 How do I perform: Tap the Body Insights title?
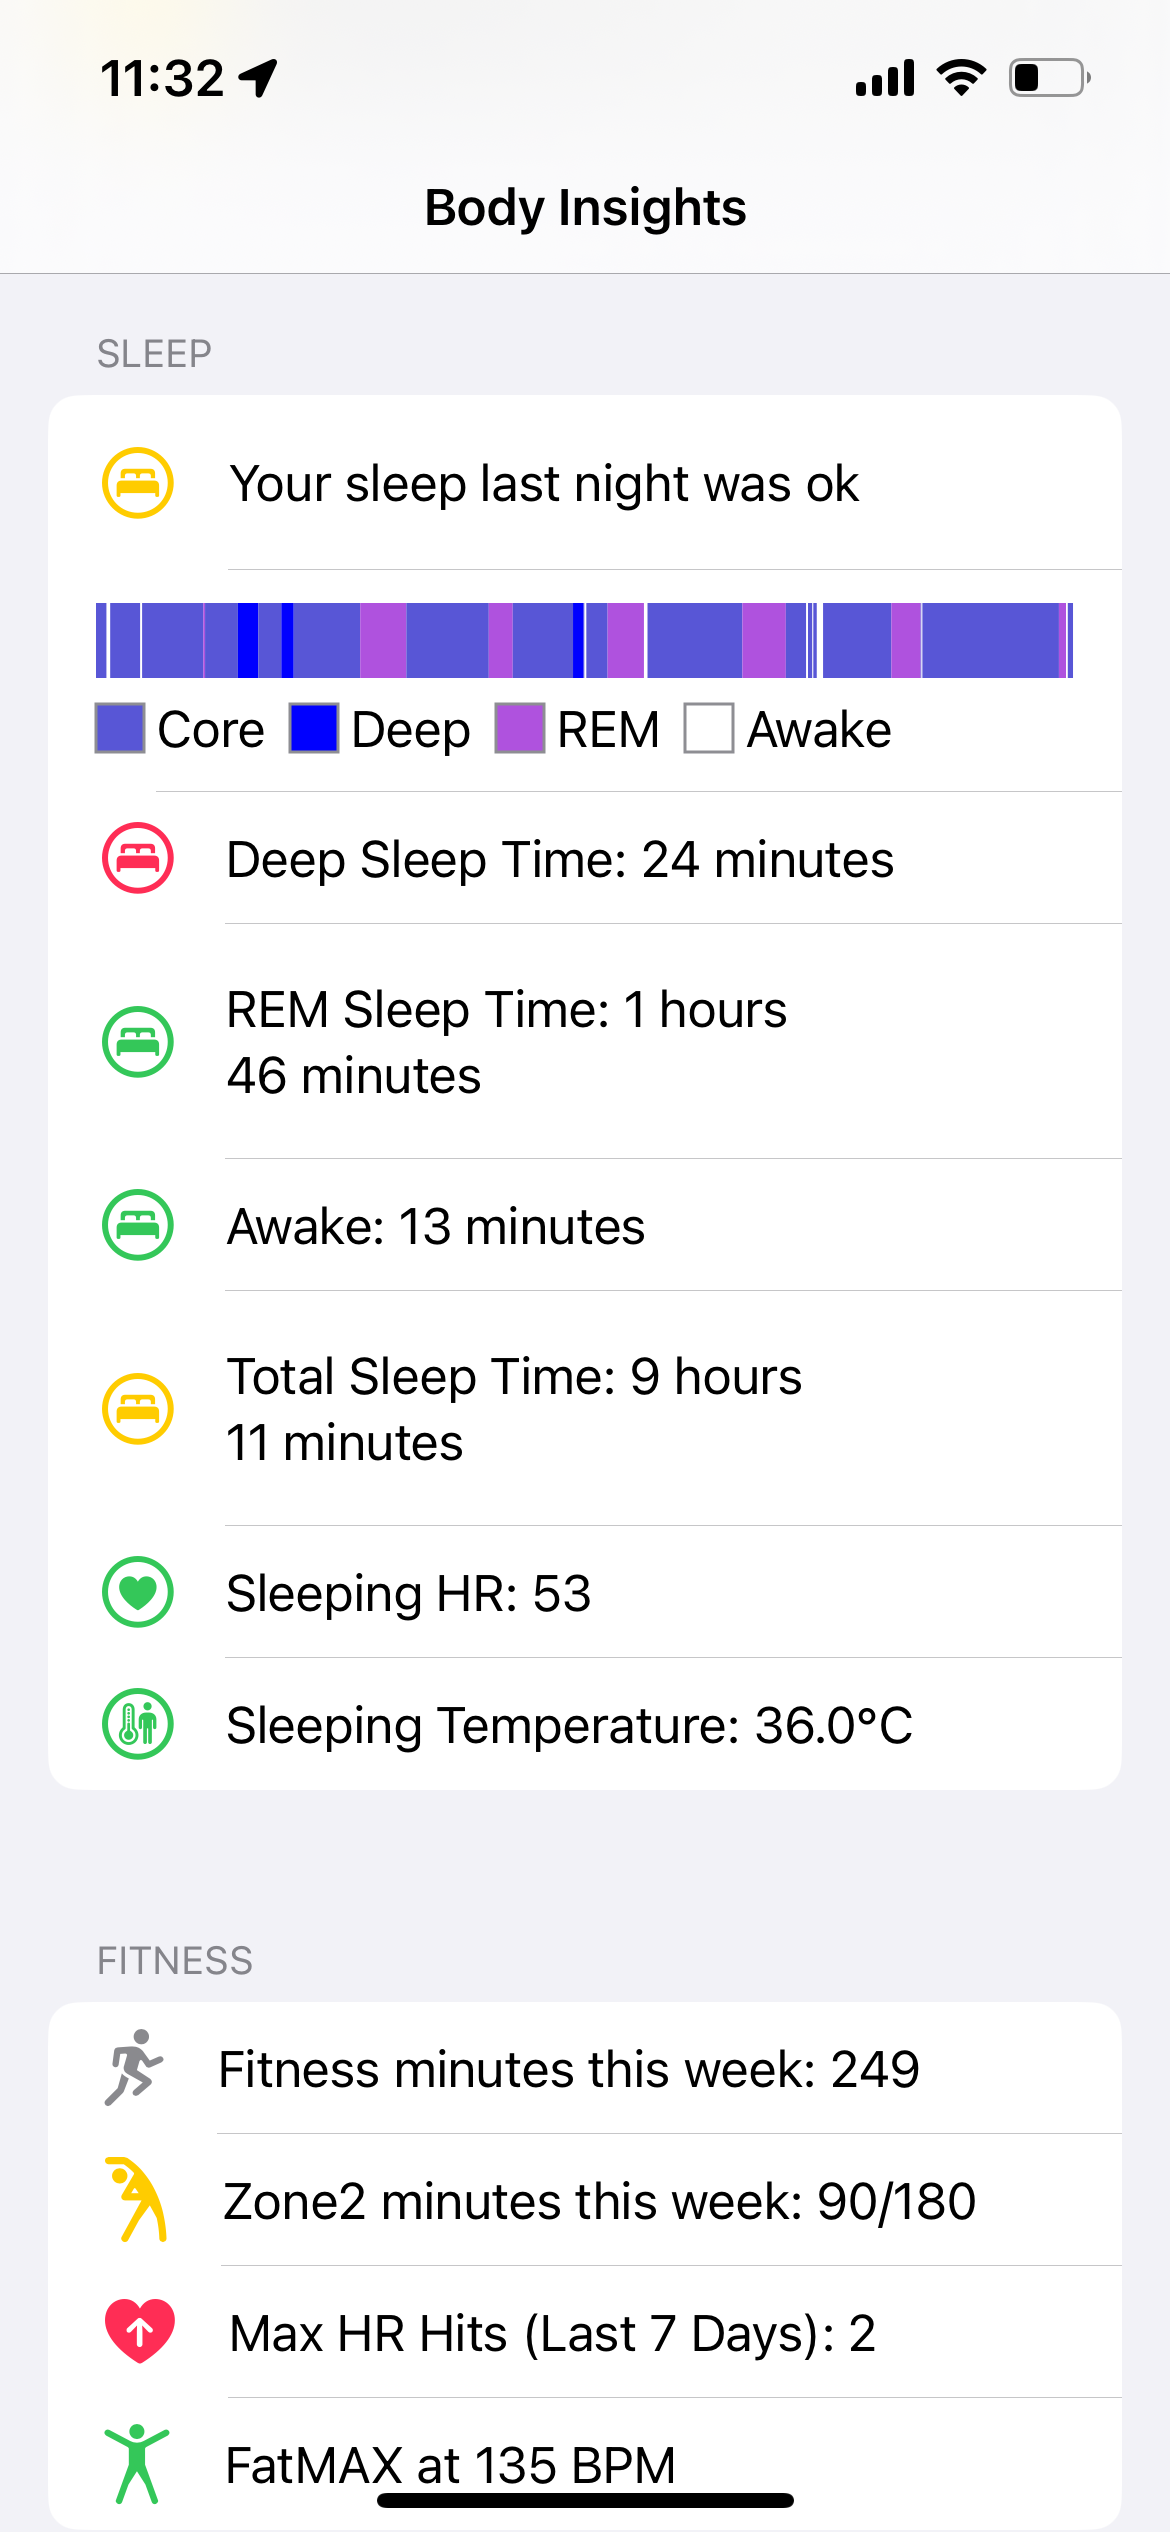(x=585, y=208)
